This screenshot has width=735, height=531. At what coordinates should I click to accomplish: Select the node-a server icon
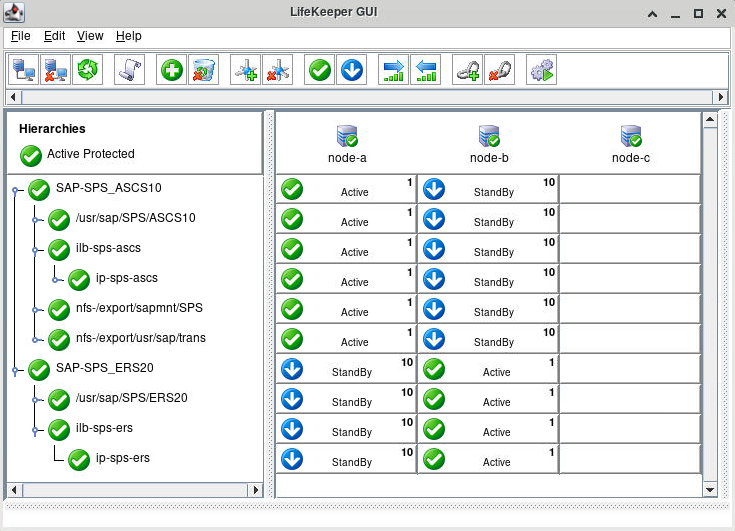coord(347,136)
